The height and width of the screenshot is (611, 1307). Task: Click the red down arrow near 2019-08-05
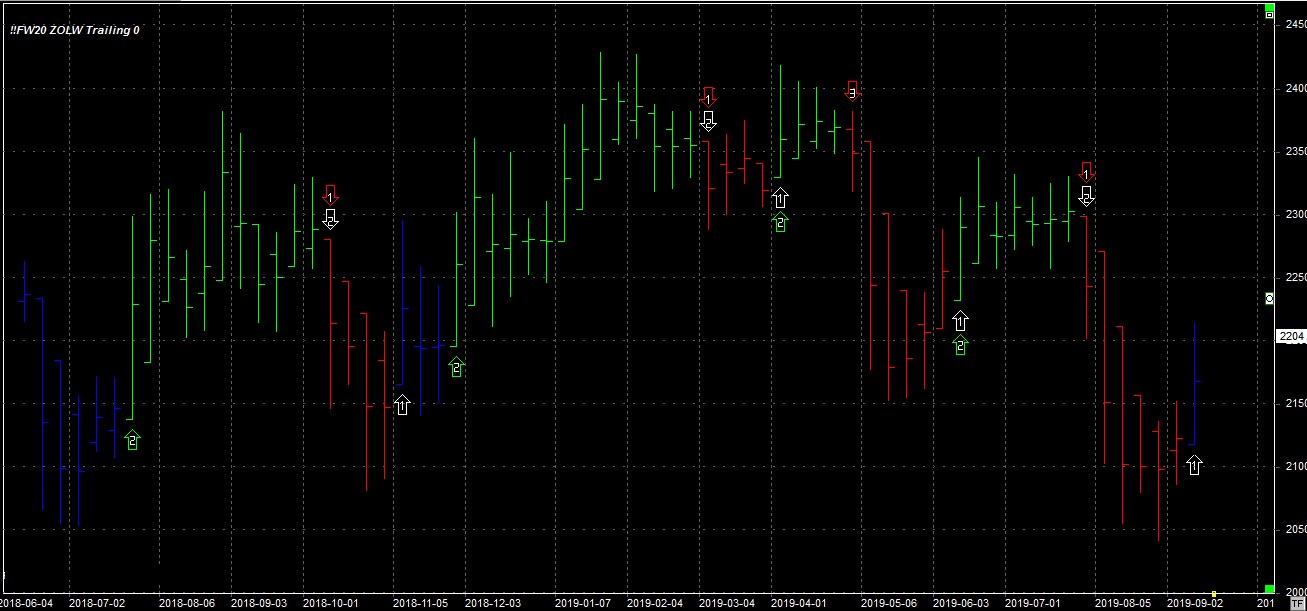1087,170
